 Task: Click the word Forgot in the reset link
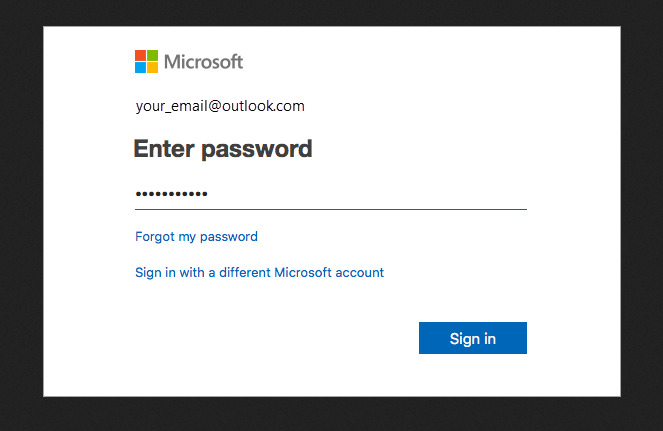[155, 236]
